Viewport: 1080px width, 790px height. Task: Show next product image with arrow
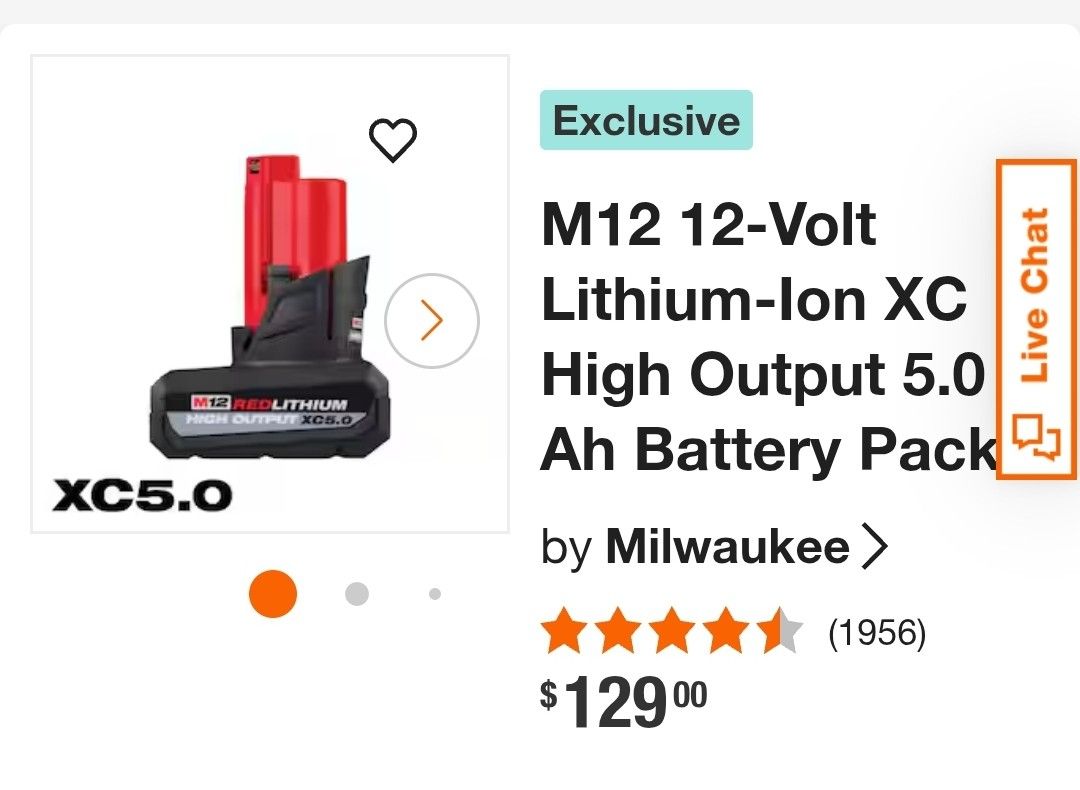pyautogui.click(x=432, y=321)
